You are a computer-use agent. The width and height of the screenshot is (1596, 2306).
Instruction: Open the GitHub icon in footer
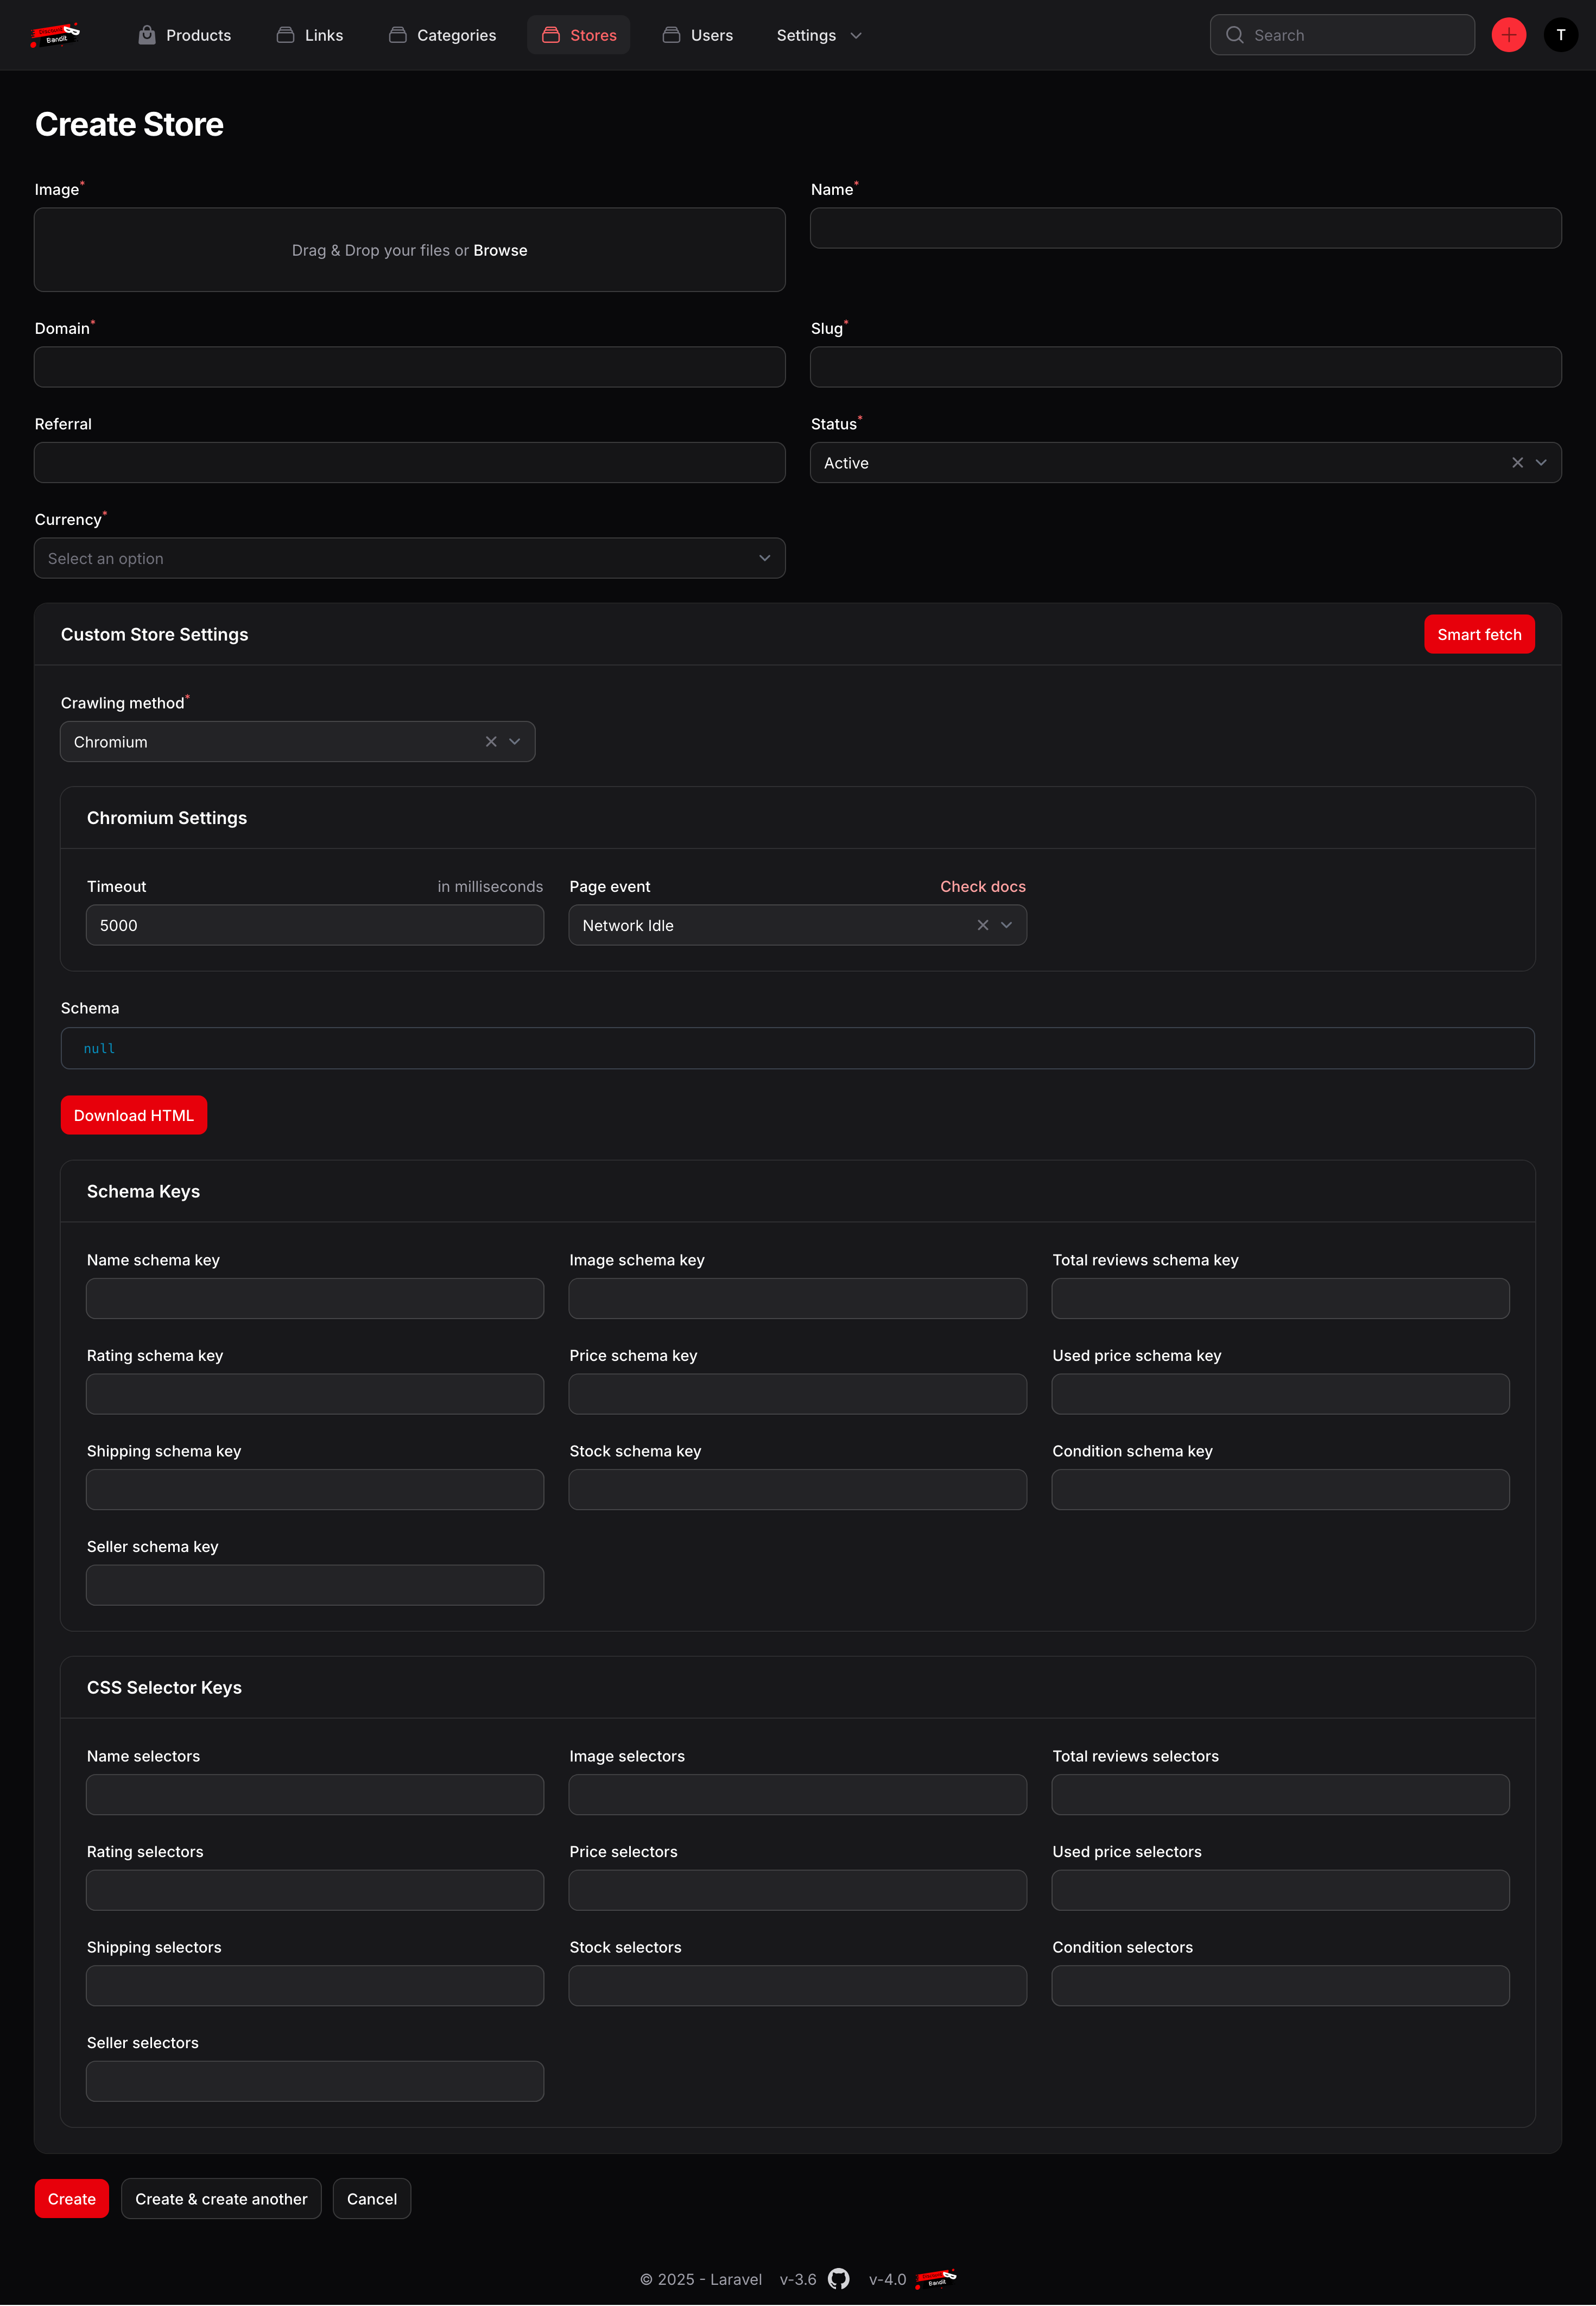839,2278
